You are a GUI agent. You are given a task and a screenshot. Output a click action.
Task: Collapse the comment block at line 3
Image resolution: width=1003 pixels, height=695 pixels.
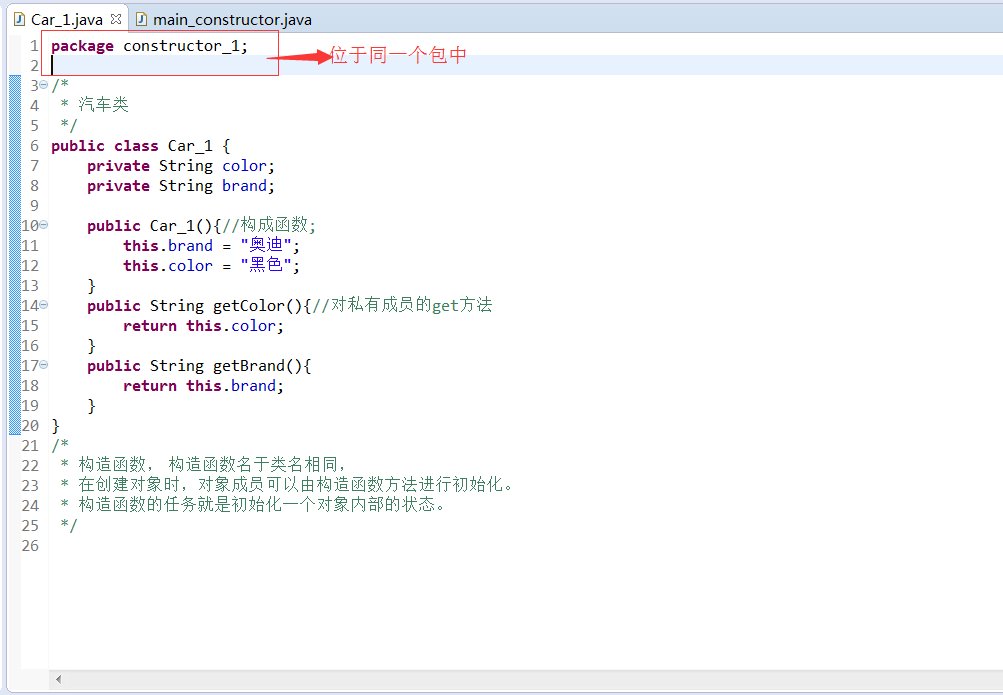42,85
